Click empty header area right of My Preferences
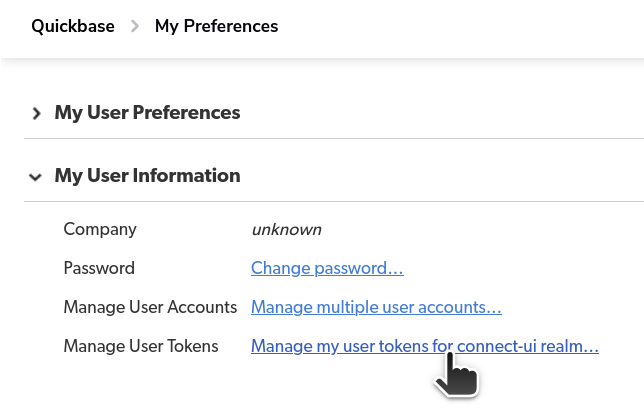Viewport: 644px width, 414px height. tap(460, 26)
